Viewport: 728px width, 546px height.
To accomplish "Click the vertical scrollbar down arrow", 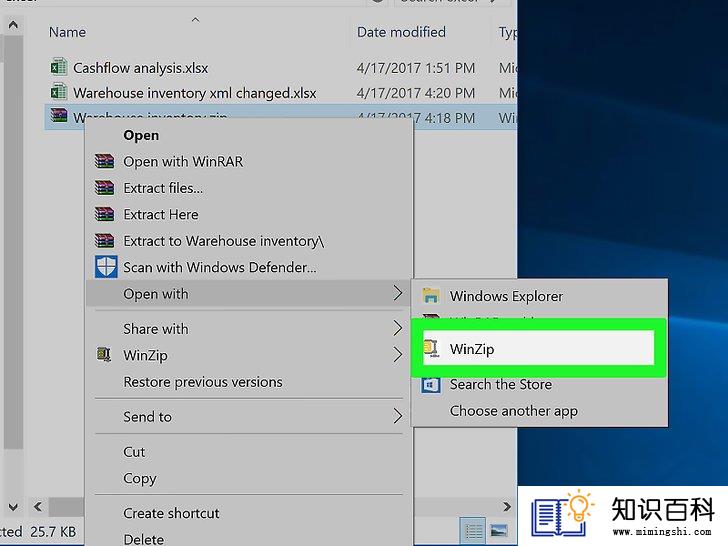I will pyautogui.click(x=13, y=507).
